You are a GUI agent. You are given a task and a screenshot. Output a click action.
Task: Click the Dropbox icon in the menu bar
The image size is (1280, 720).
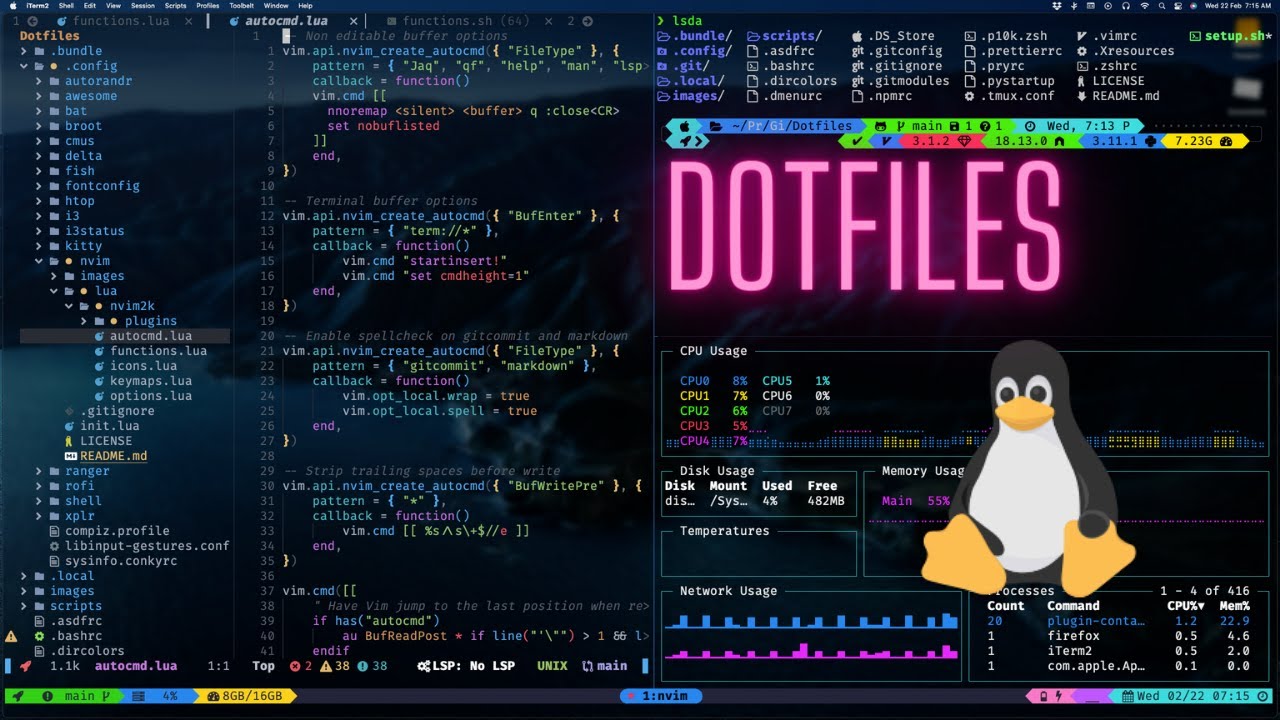pyautogui.click(x=1057, y=6)
